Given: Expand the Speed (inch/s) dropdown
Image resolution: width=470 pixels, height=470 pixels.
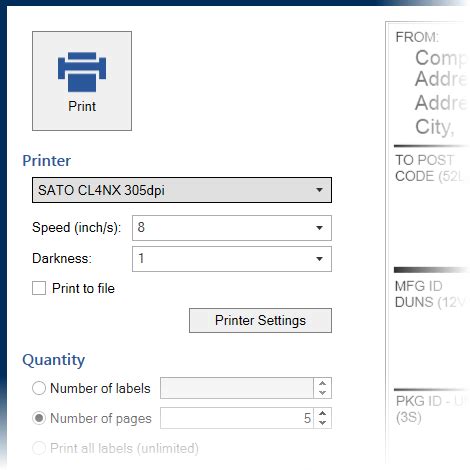Looking at the screenshot, I should pos(319,228).
